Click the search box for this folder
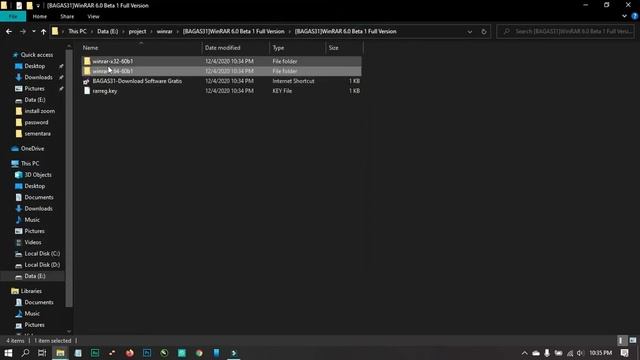Image resolution: width=640 pixels, height=360 pixels. 566,31
